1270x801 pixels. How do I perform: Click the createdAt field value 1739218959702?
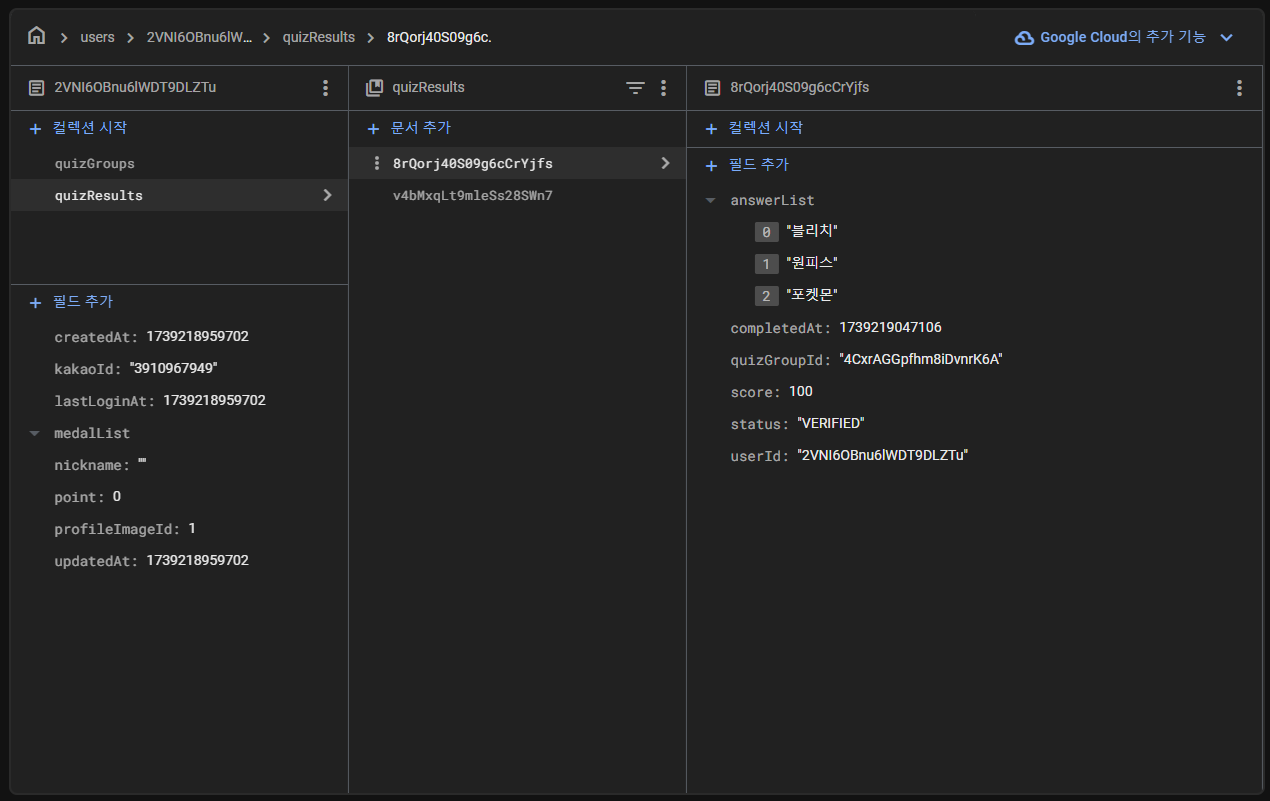click(197, 336)
